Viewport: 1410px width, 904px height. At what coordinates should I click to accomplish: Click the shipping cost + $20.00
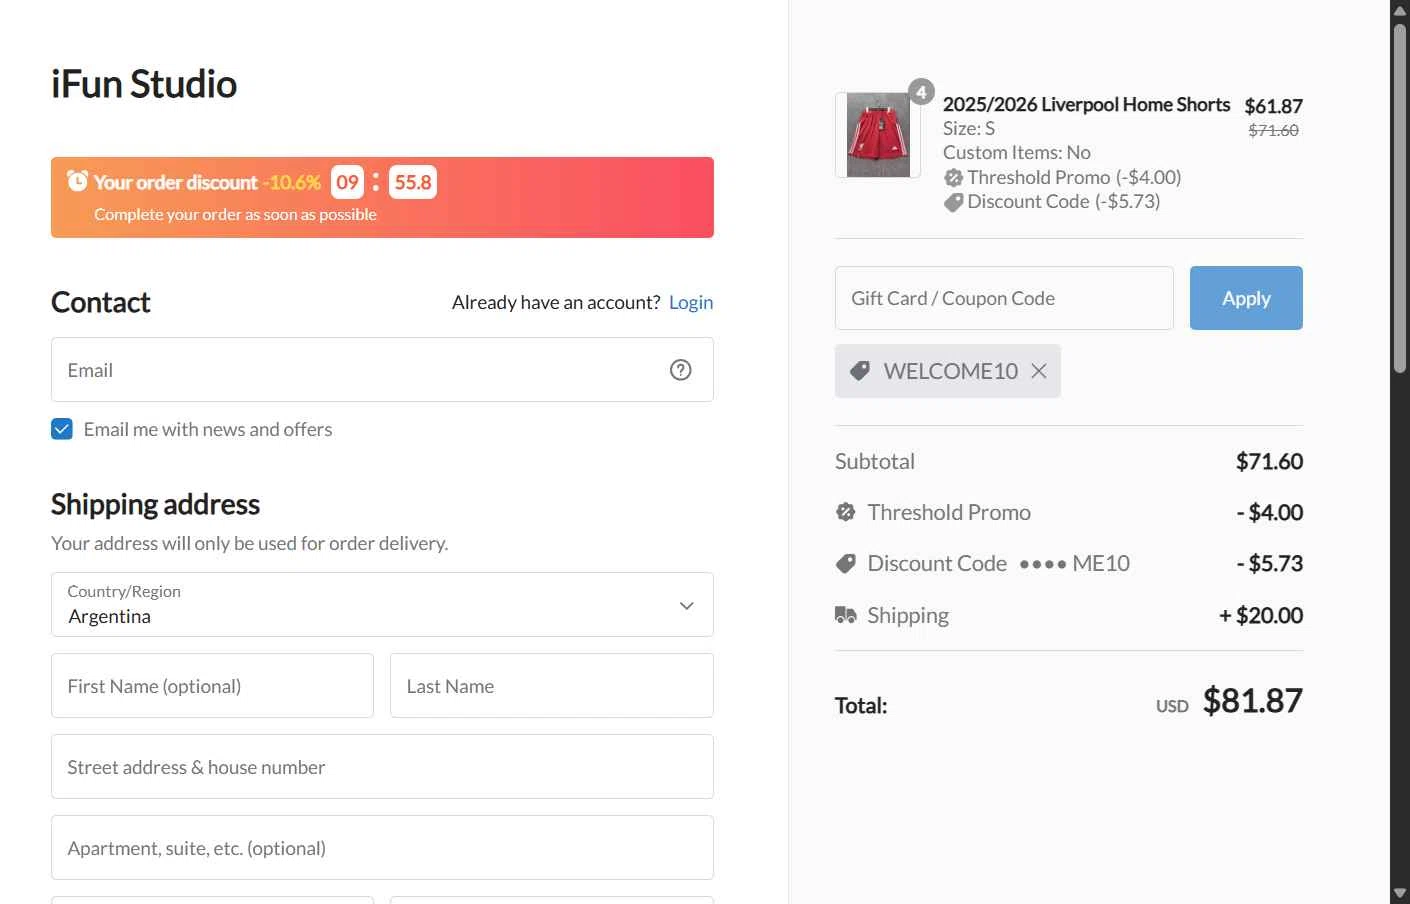[x=1260, y=615]
